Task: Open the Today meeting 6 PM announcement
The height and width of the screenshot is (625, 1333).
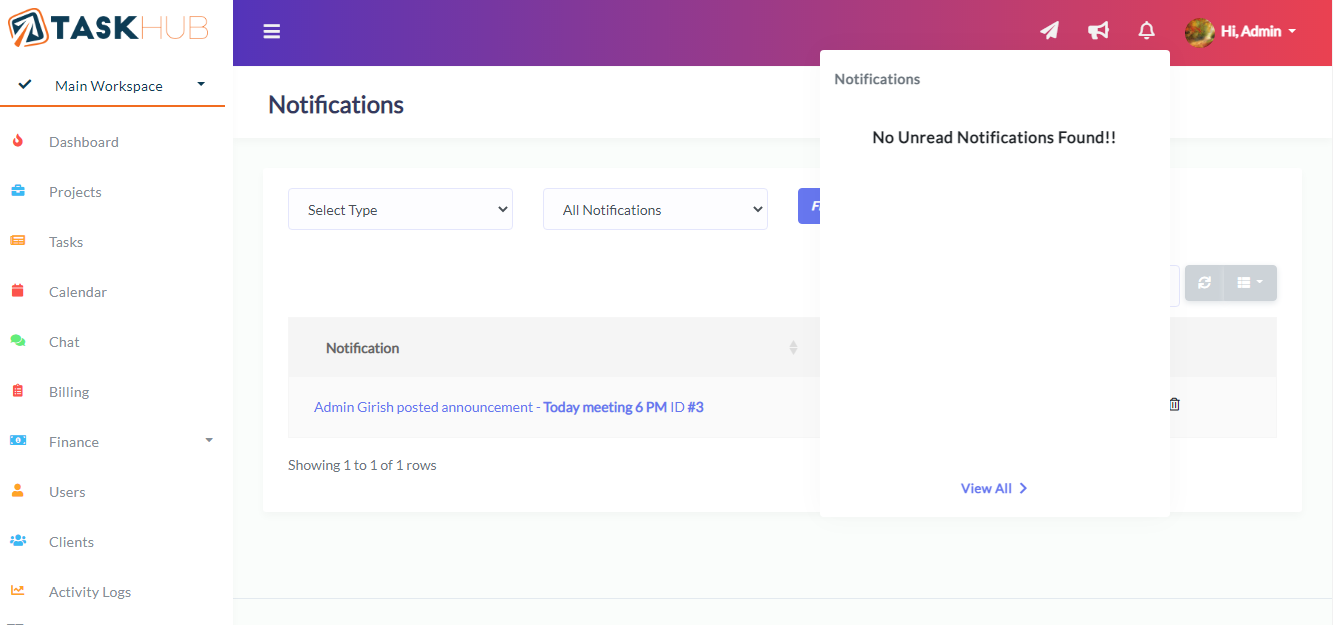Action: coord(604,408)
